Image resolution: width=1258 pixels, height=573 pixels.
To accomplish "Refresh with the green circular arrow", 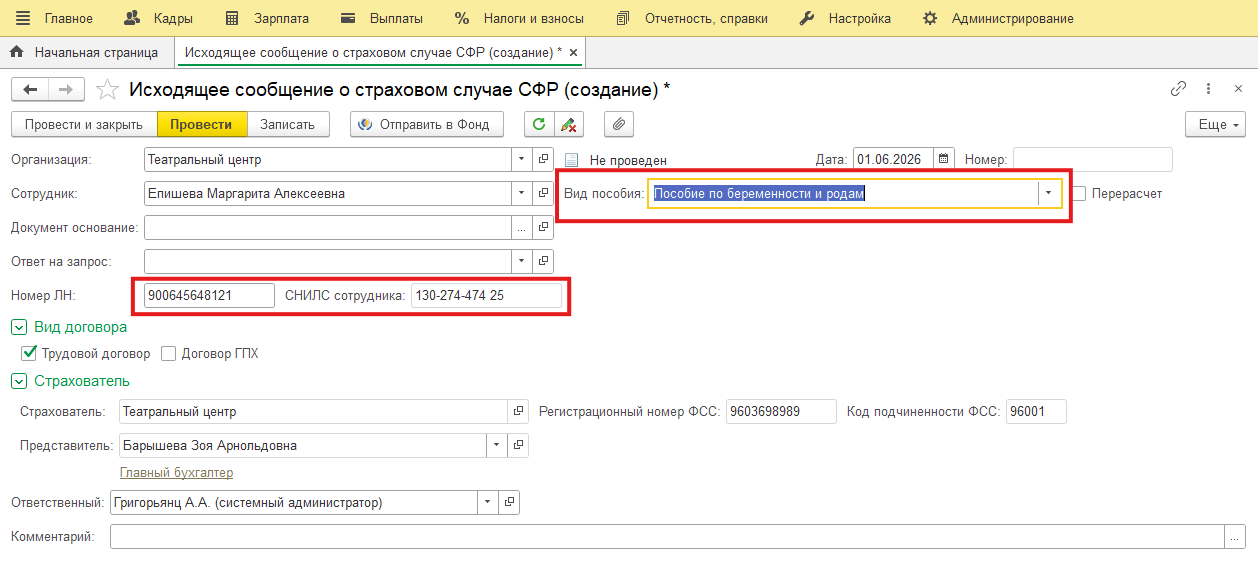I will pos(539,125).
